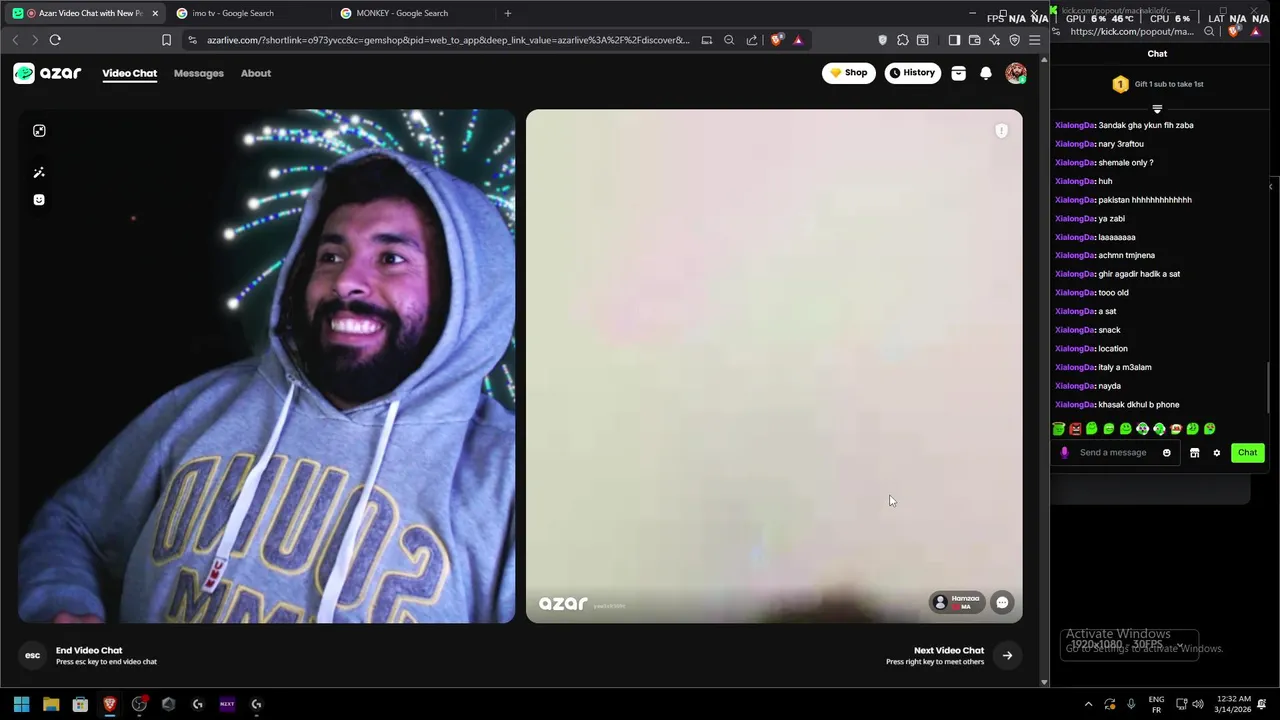Click the install-app icon in address bar

(707, 40)
